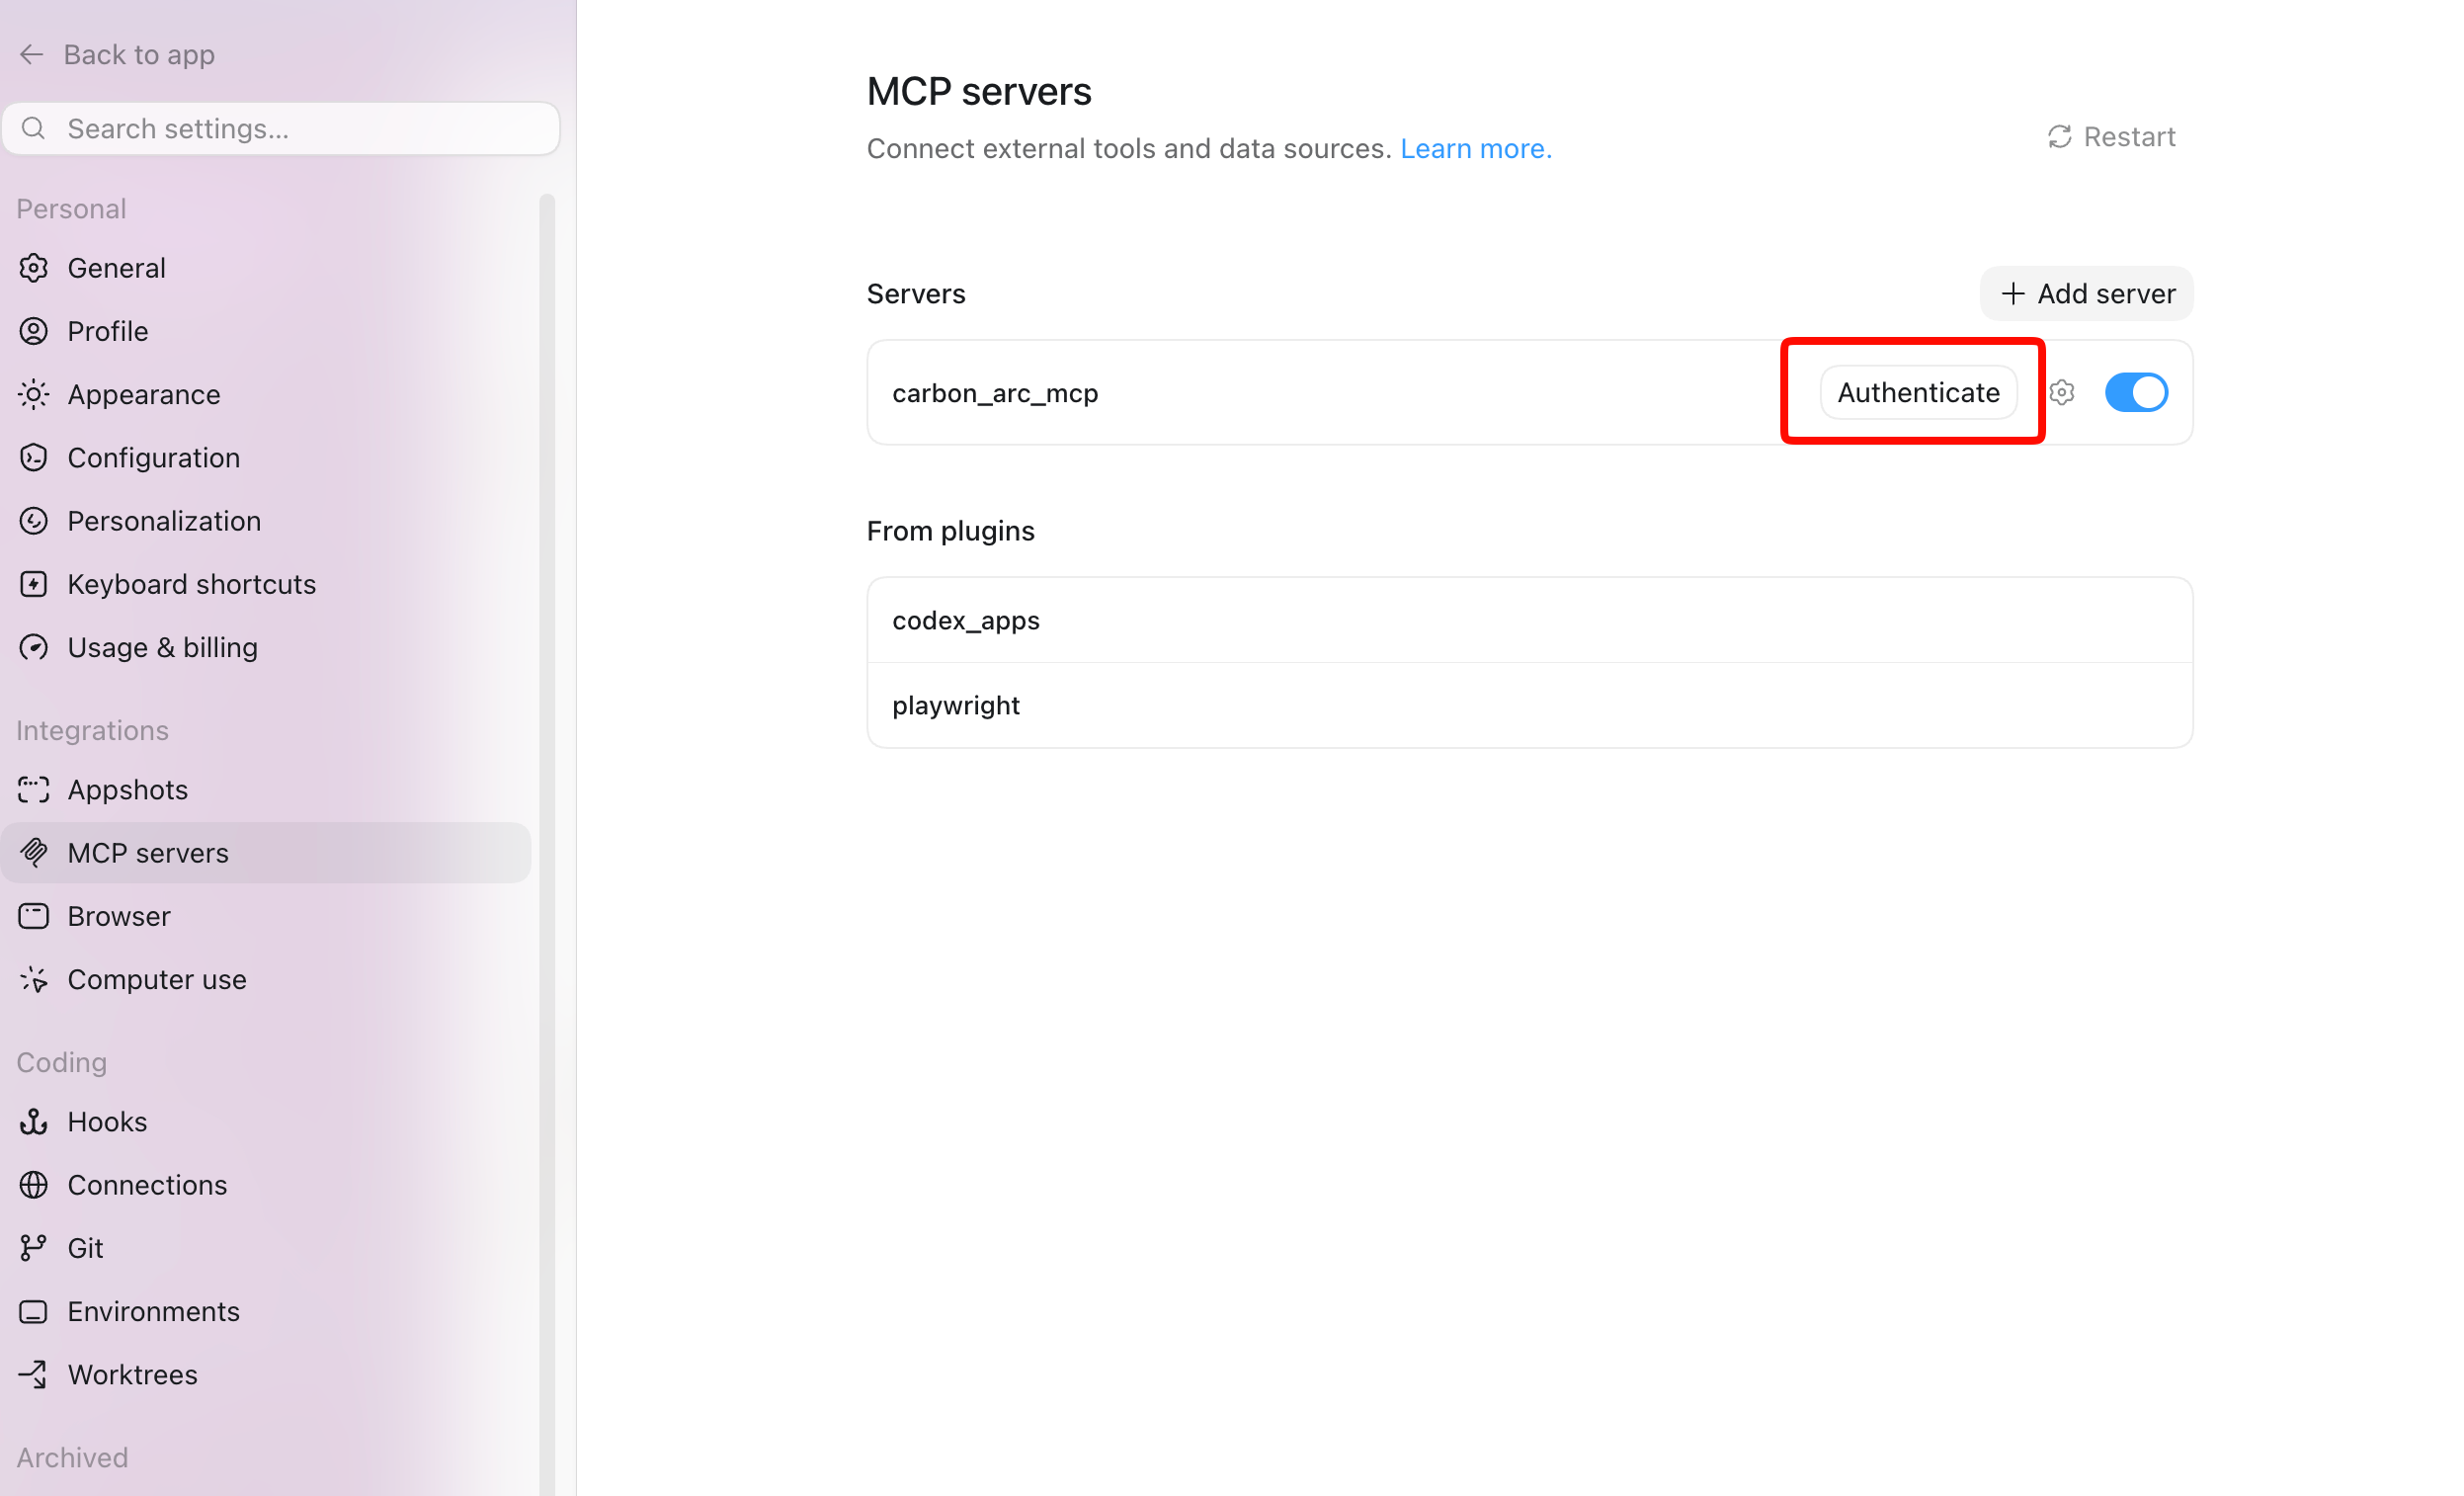
Task: Click the Profile person icon
Action: [33, 331]
